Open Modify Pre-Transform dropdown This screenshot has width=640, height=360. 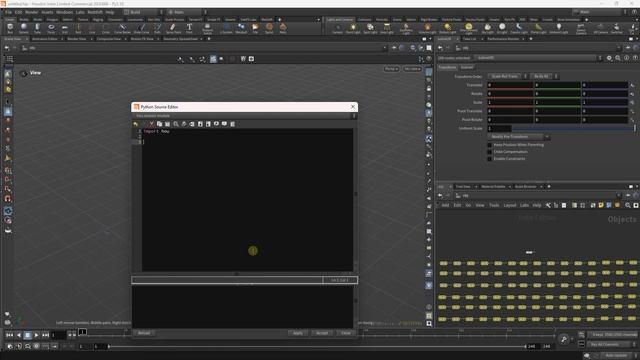point(518,137)
